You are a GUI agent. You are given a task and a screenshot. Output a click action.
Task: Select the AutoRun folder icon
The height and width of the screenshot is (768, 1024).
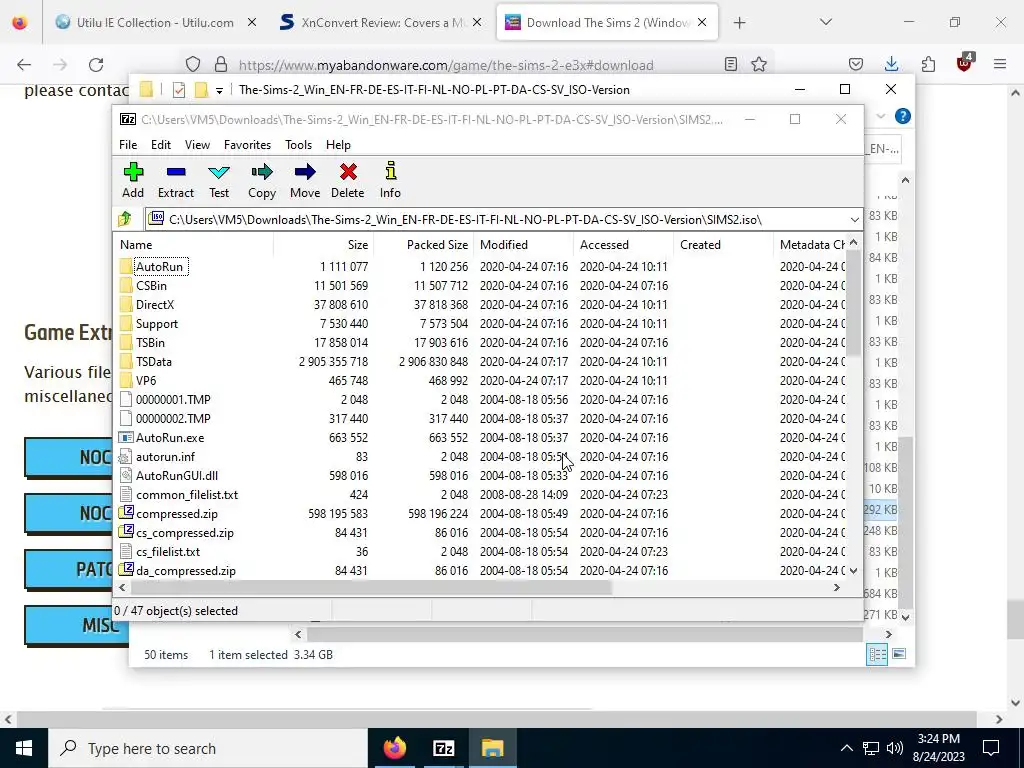tap(126, 266)
